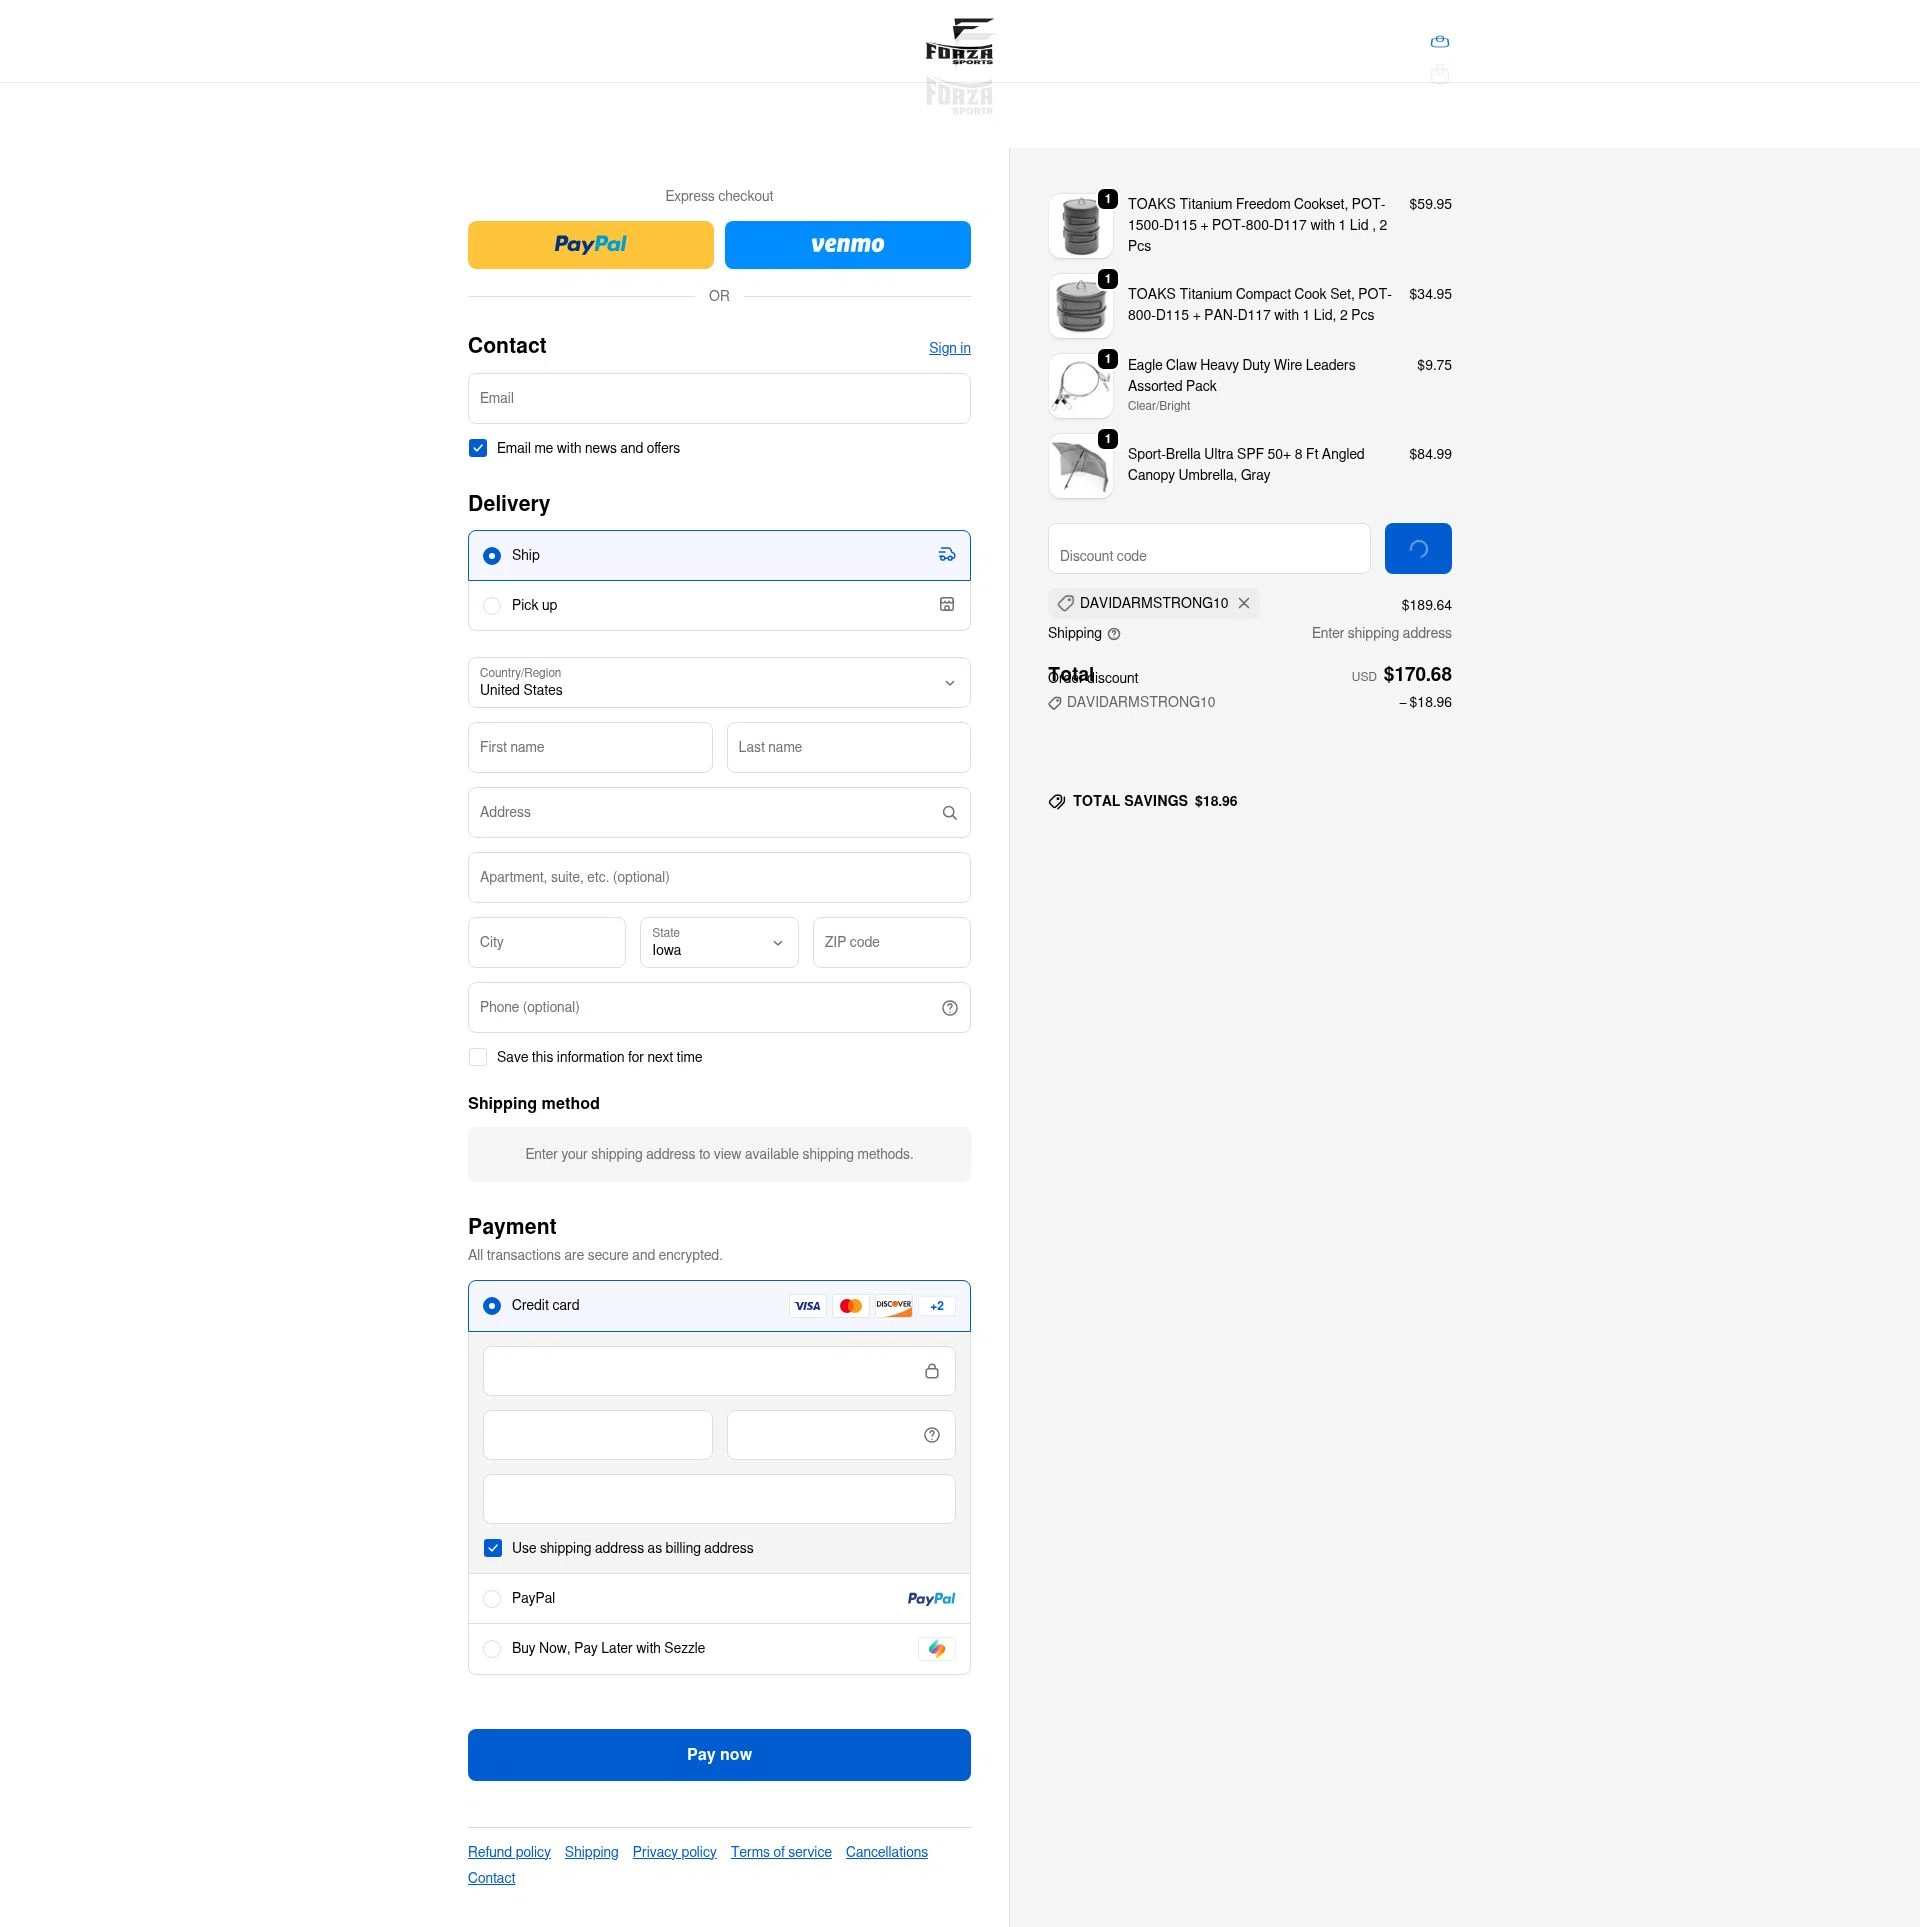Click the Sezzle logo icon
Viewport: 1920px width, 1927px height.
936,1649
